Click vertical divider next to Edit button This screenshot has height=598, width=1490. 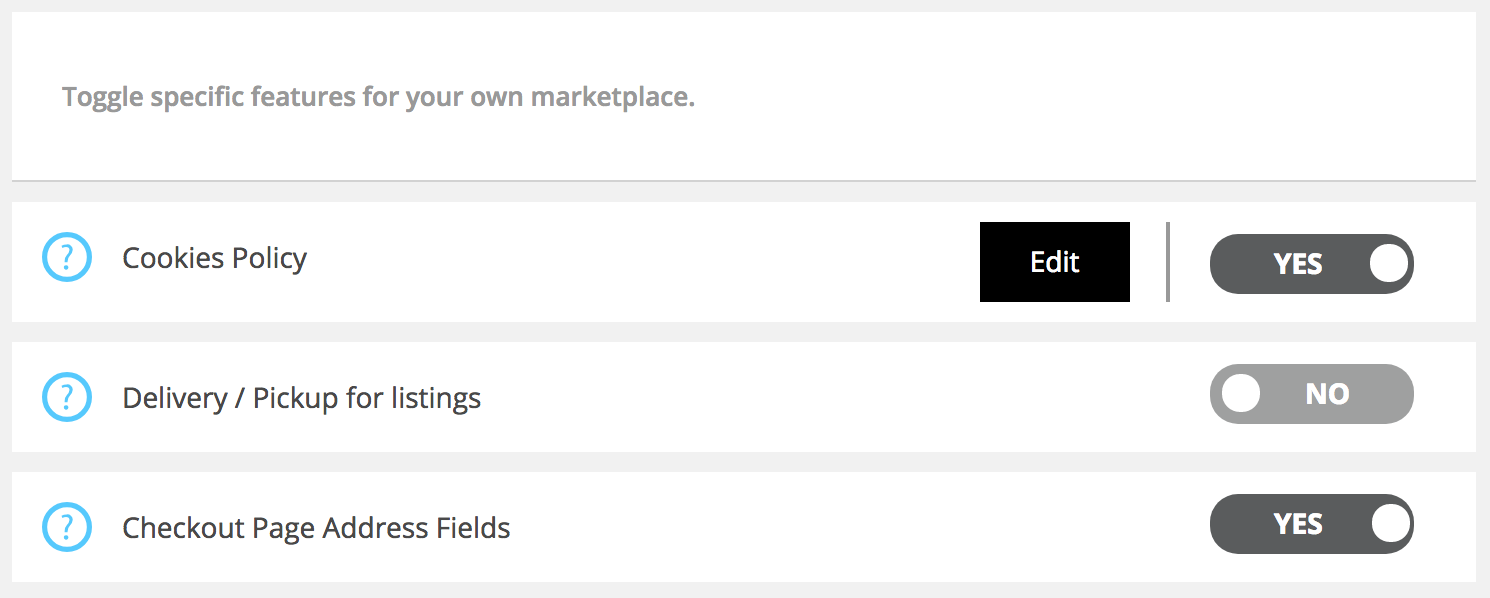pos(1167,262)
